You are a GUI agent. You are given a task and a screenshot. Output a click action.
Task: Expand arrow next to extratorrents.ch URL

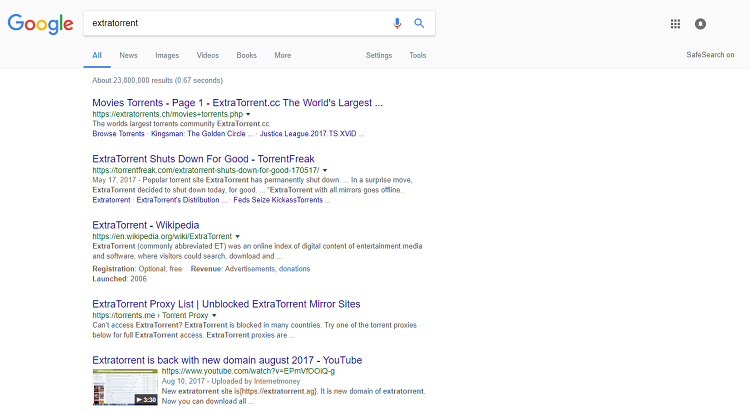point(248,114)
